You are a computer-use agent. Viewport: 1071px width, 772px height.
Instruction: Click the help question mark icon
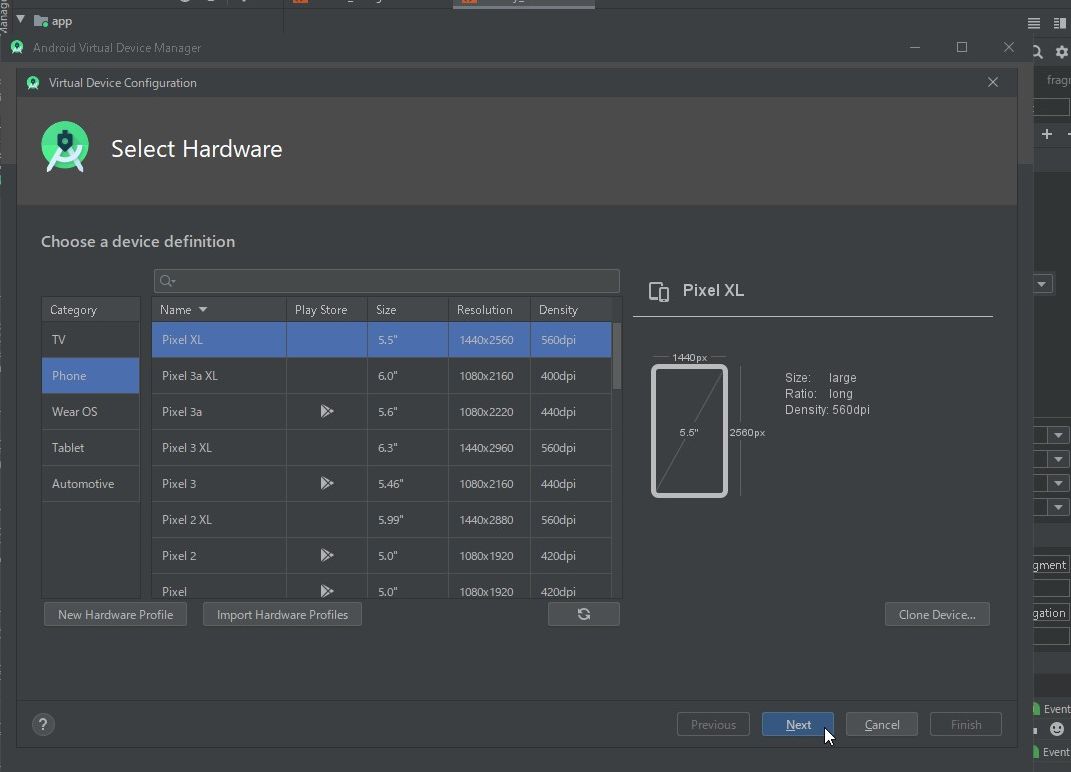(x=42, y=724)
